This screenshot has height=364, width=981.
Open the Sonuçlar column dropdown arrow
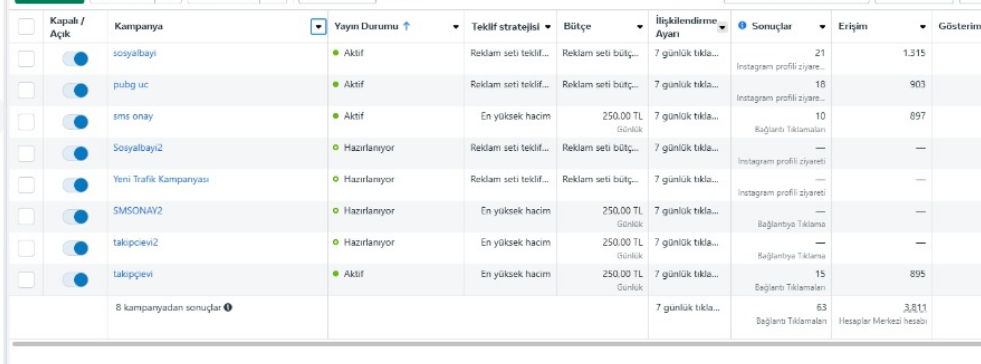click(x=822, y=27)
